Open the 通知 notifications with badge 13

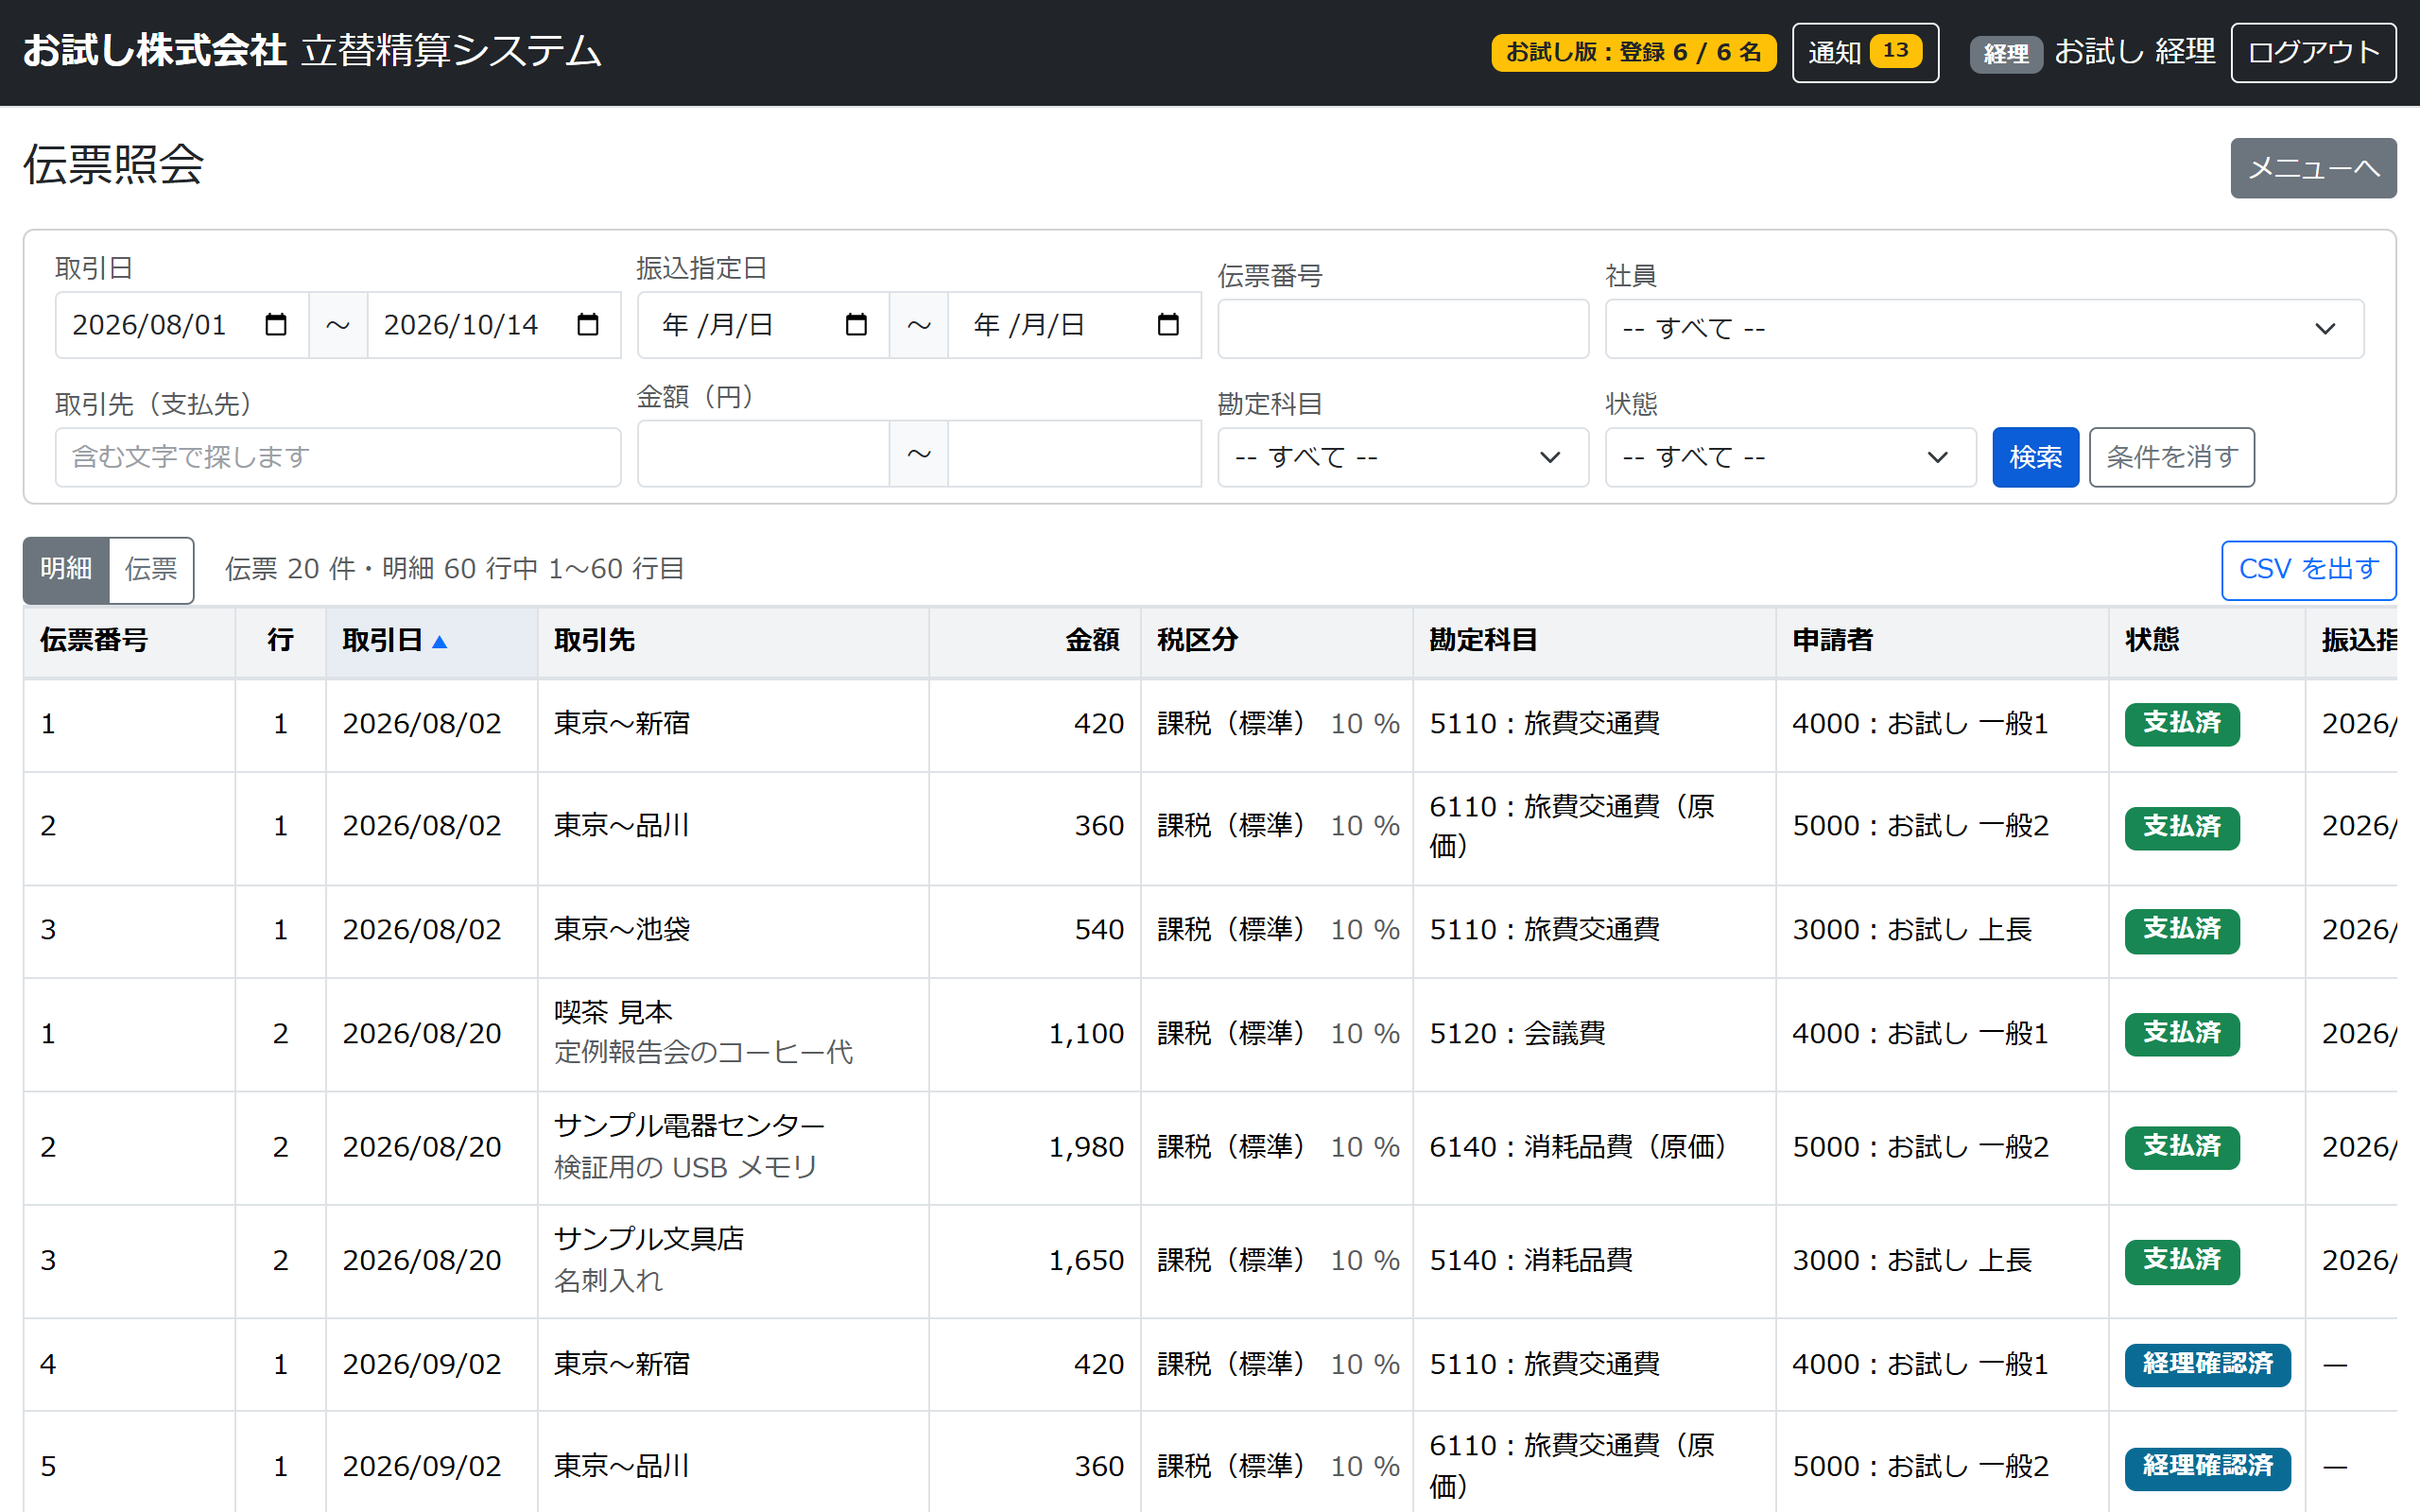[x=1864, y=52]
